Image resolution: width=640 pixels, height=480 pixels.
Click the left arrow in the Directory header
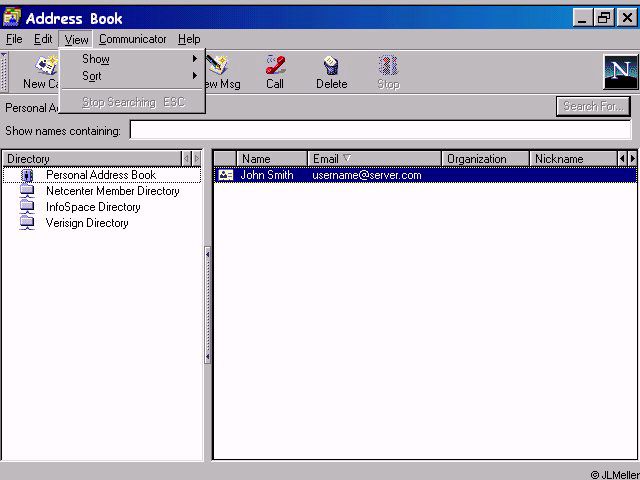point(187,158)
